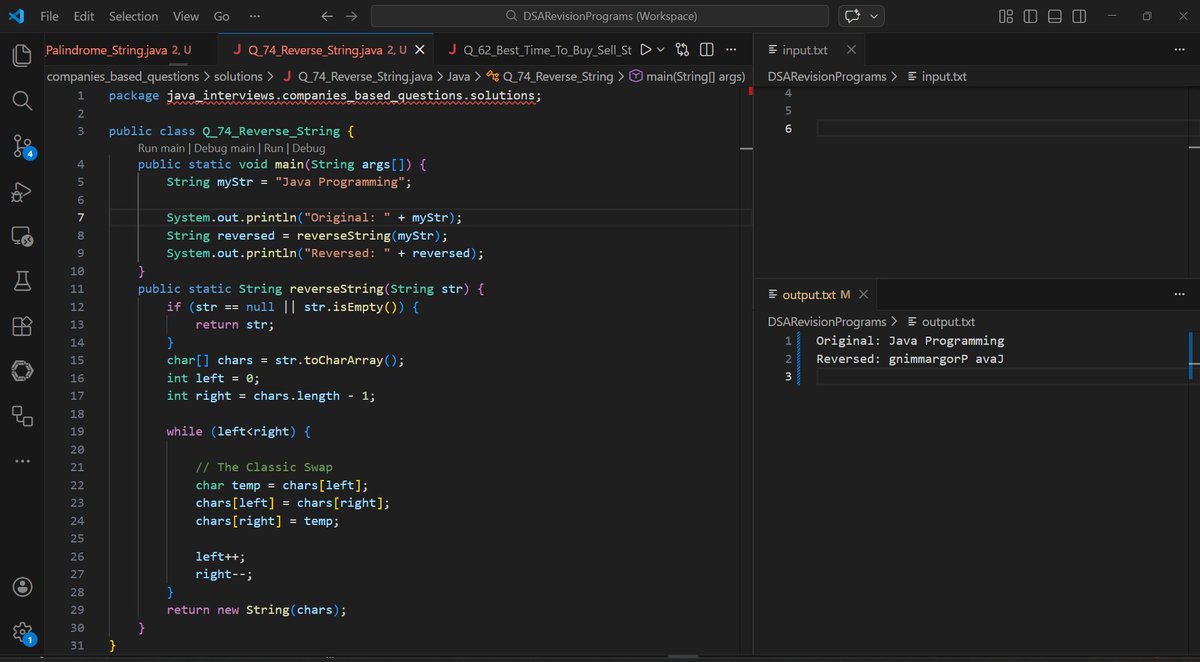Click the VS Code logo icon

tap(16, 16)
